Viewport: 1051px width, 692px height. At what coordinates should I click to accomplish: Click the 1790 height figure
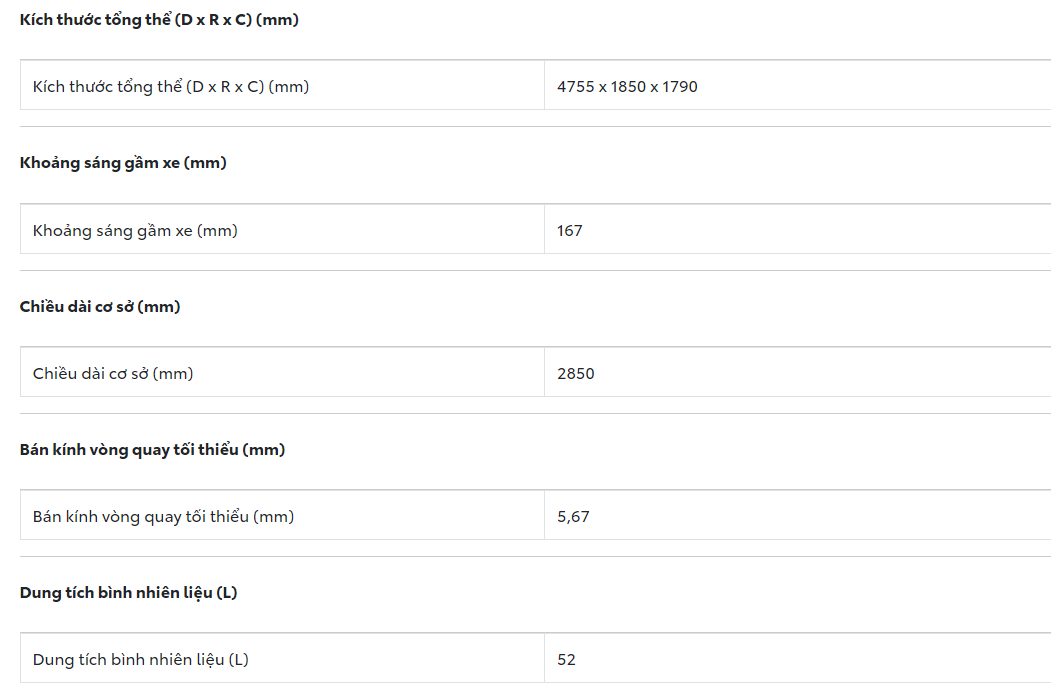[x=680, y=87]
